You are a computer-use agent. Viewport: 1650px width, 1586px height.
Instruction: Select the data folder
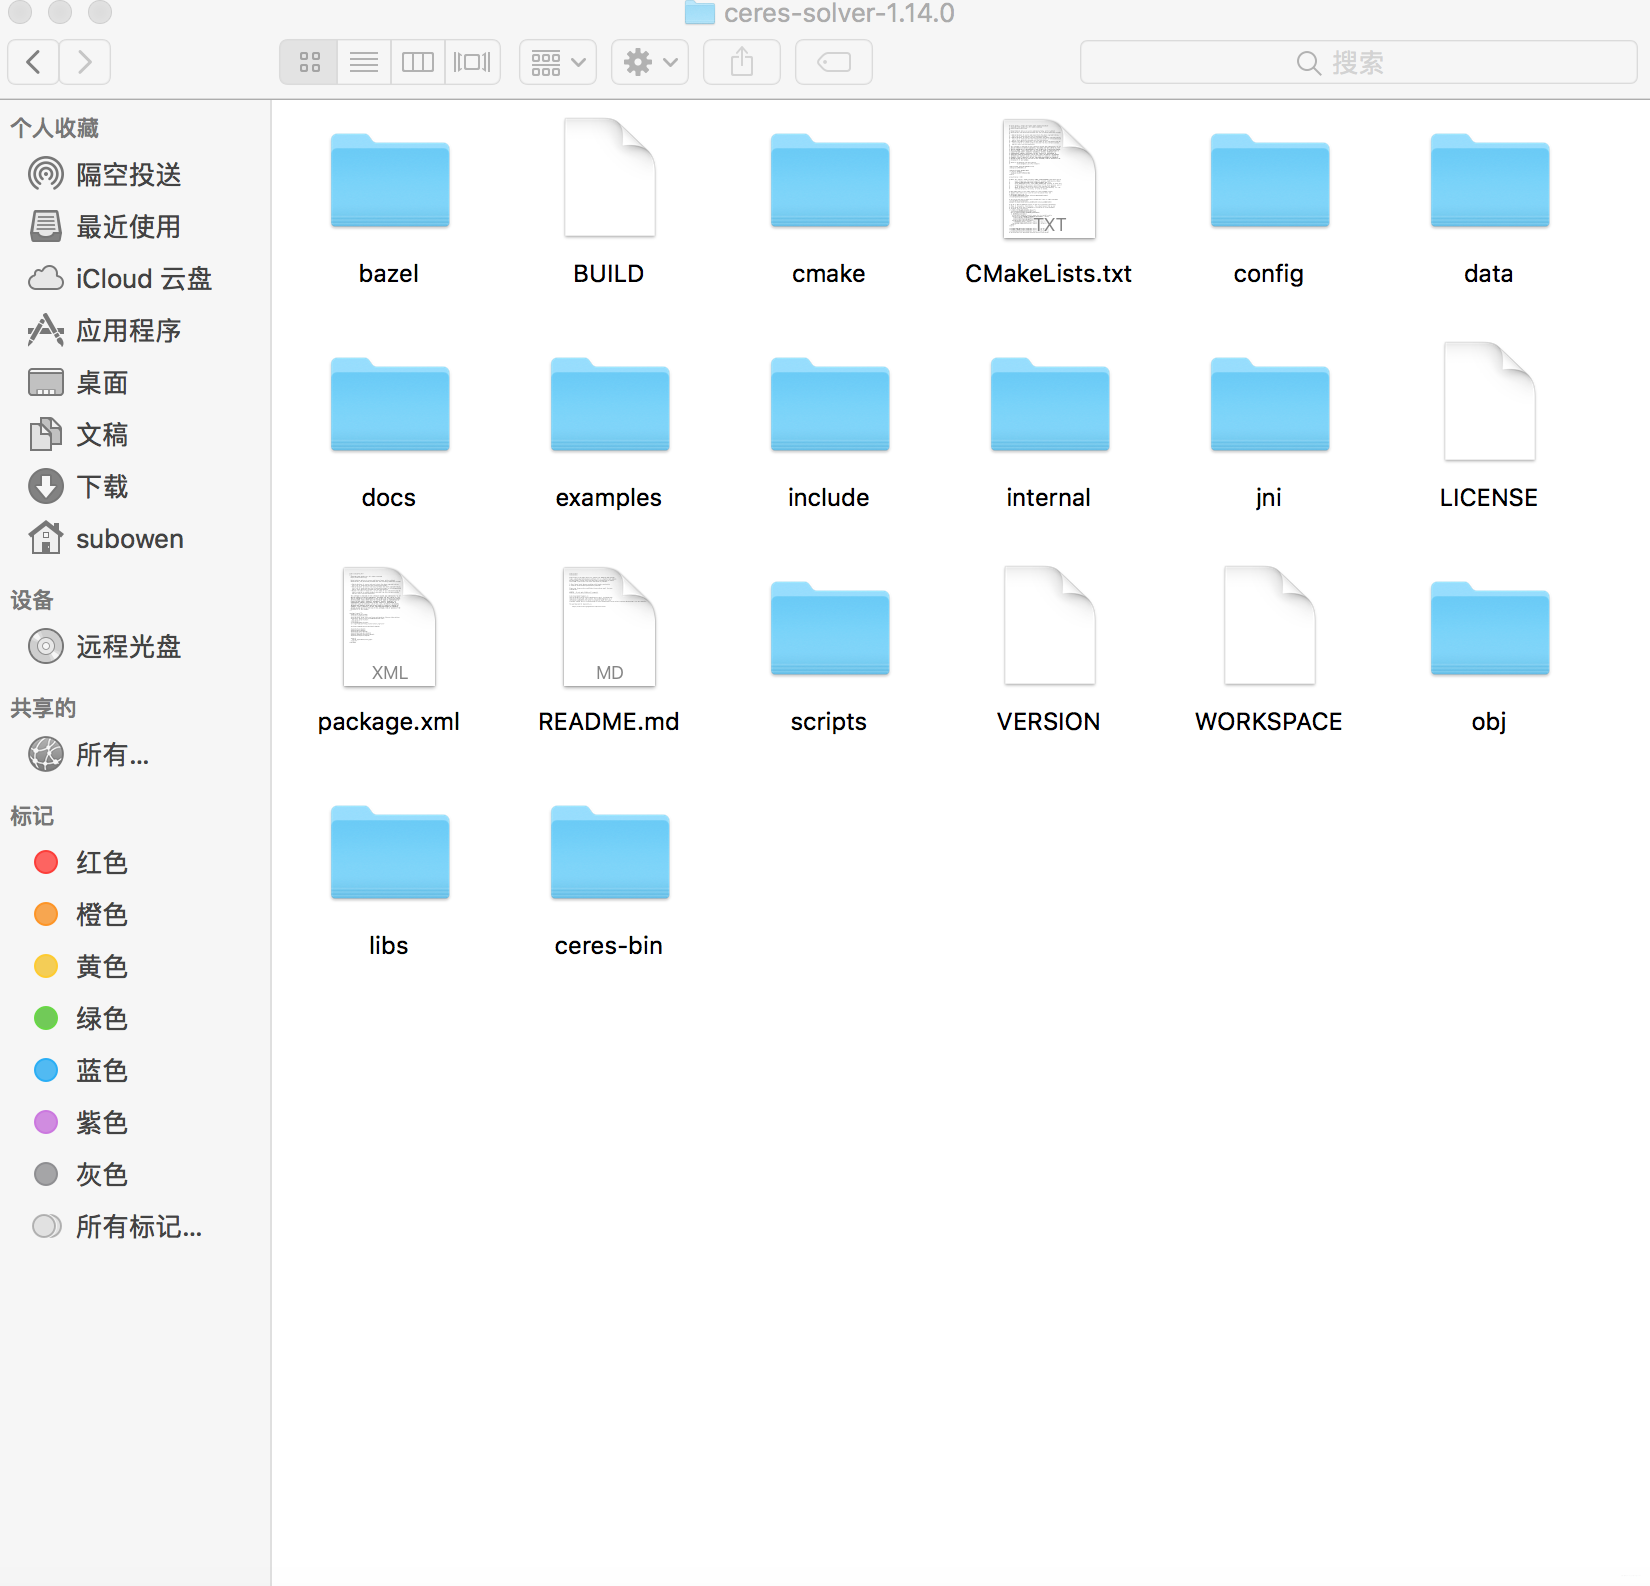(x=1489, y=181)
